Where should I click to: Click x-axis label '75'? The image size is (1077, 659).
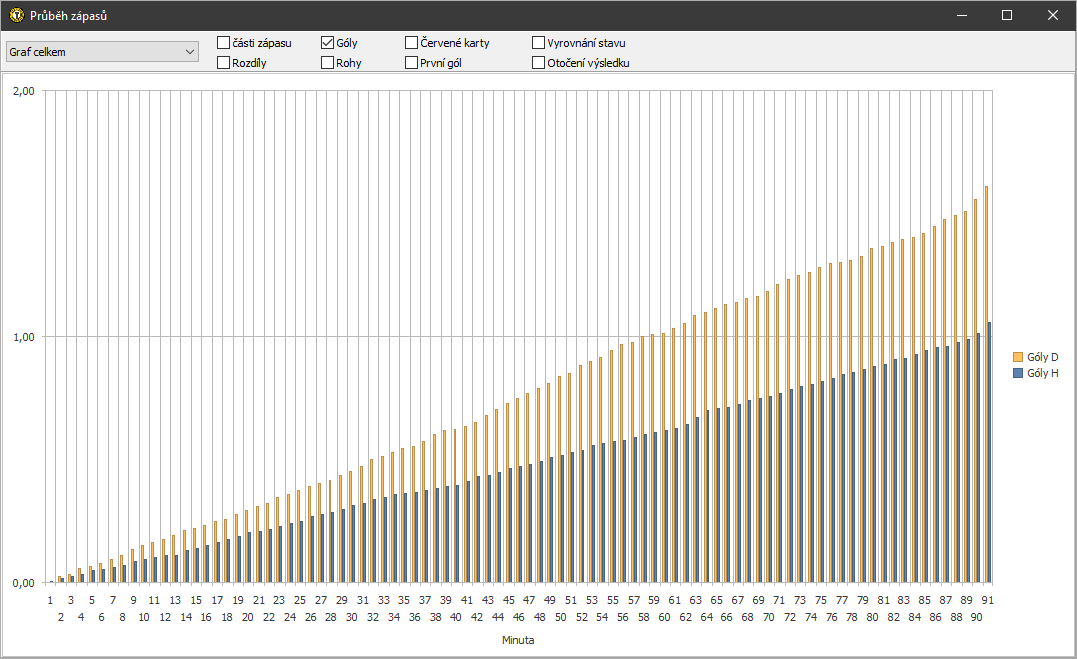click(821, 601)
